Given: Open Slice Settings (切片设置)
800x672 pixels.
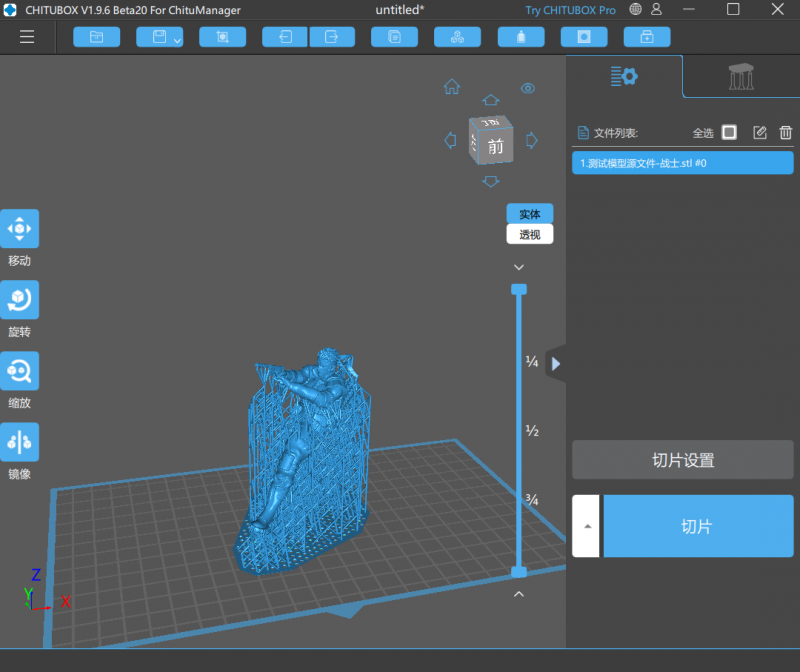Looking at the screenshot, I should tap(682, 460).
